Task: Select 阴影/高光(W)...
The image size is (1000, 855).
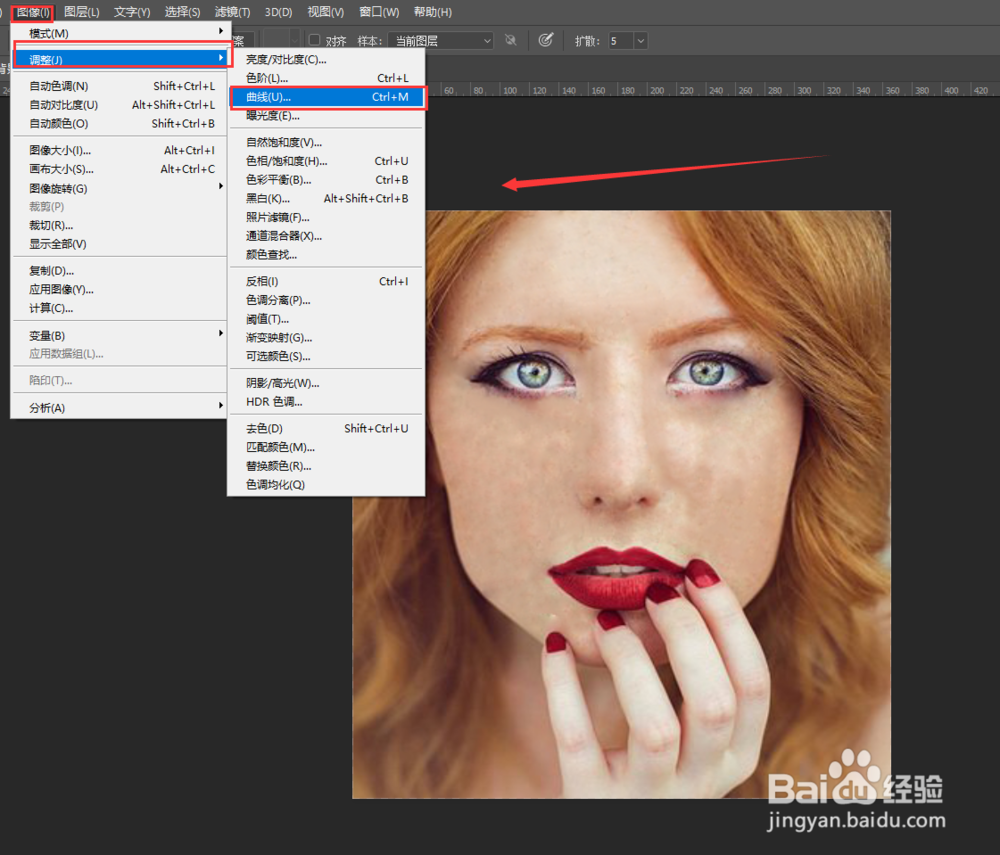Action: tap(327, 383)
